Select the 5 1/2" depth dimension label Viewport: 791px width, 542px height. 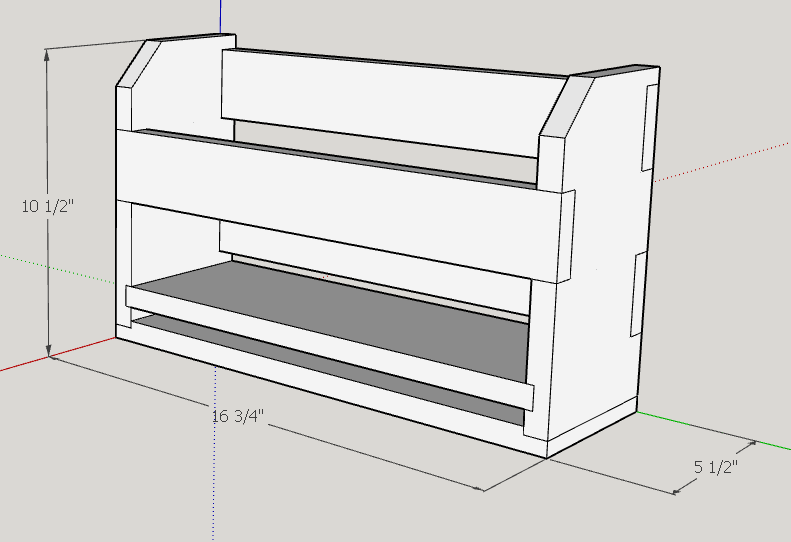pyautogui.click(x=716, y=467)
